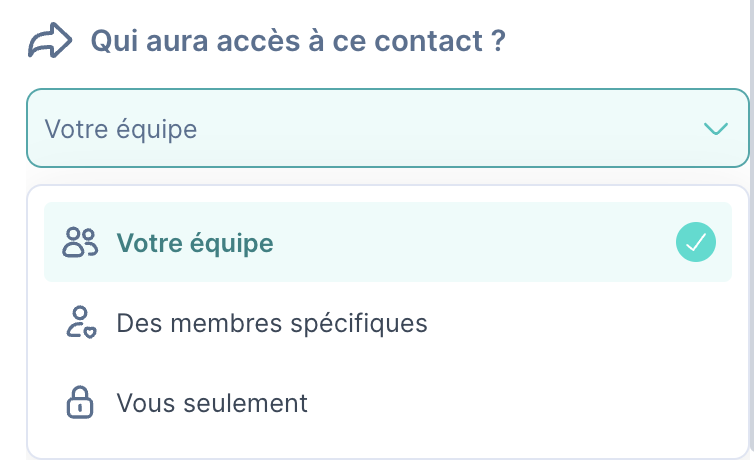Click the Vous seulement text label

tap(212, 403)
